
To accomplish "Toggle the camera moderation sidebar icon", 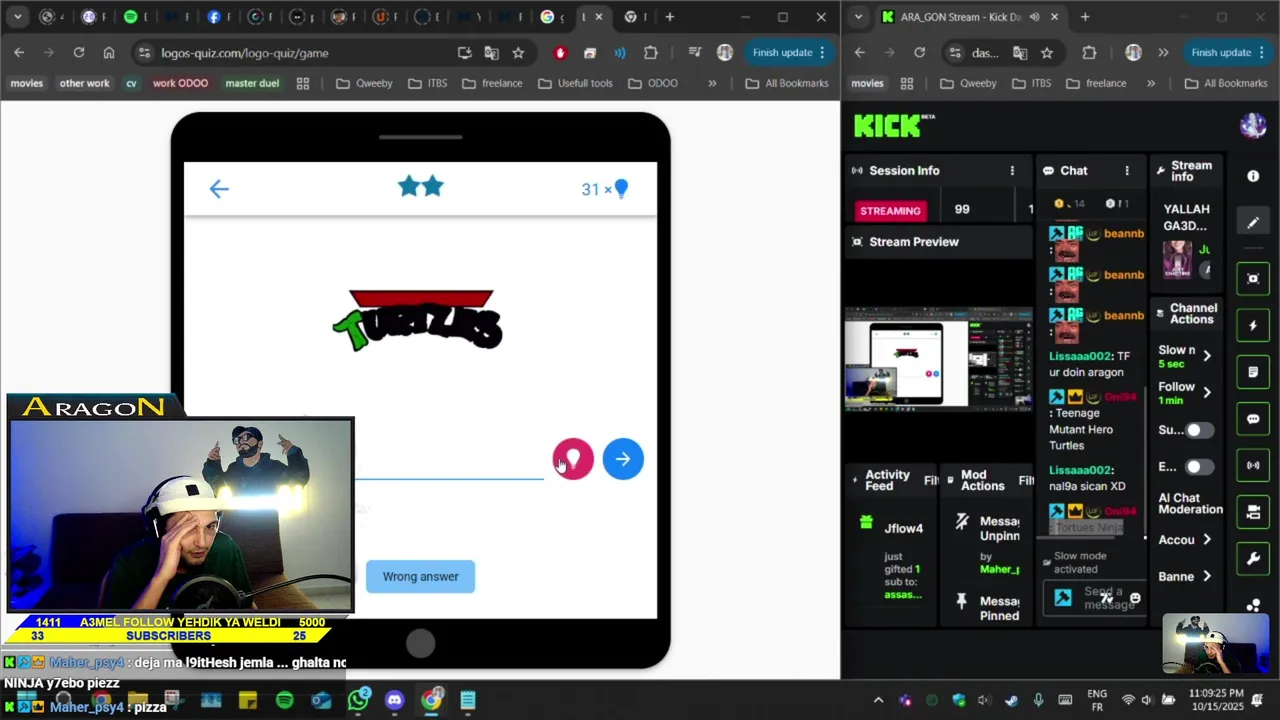I will 1253,512.
